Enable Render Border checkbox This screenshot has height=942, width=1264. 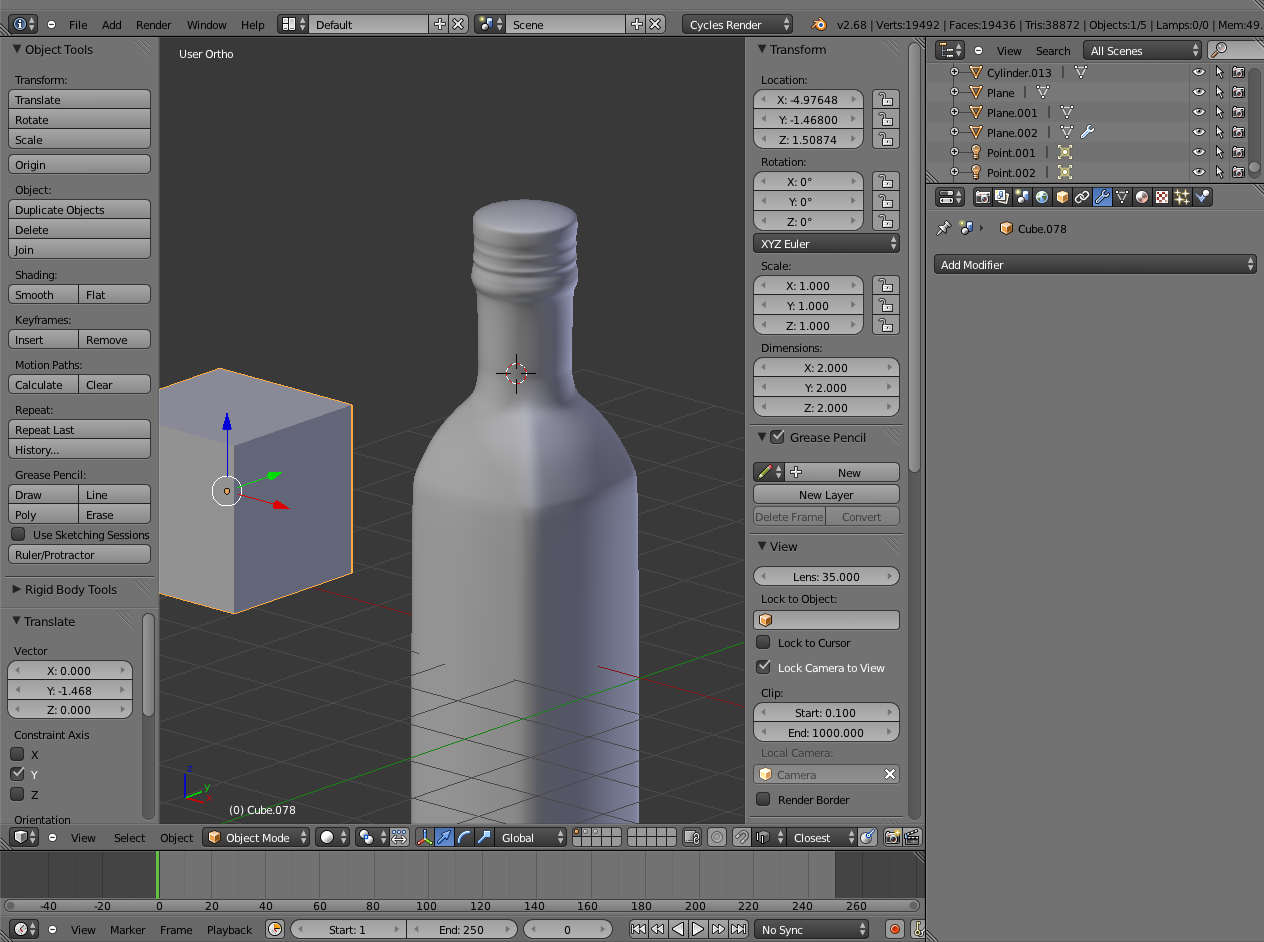tap(763, 799)
